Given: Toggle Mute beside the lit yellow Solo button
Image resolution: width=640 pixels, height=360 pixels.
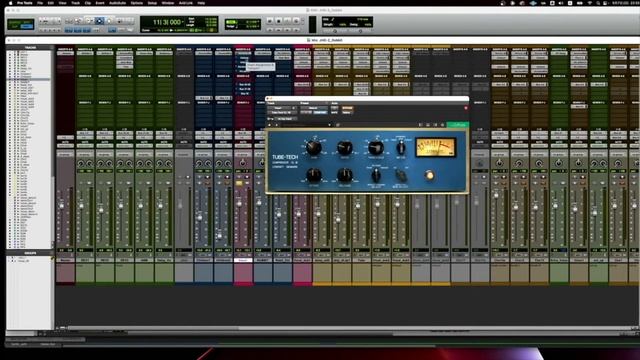Looking at the screenshot, I should [248, 183].
